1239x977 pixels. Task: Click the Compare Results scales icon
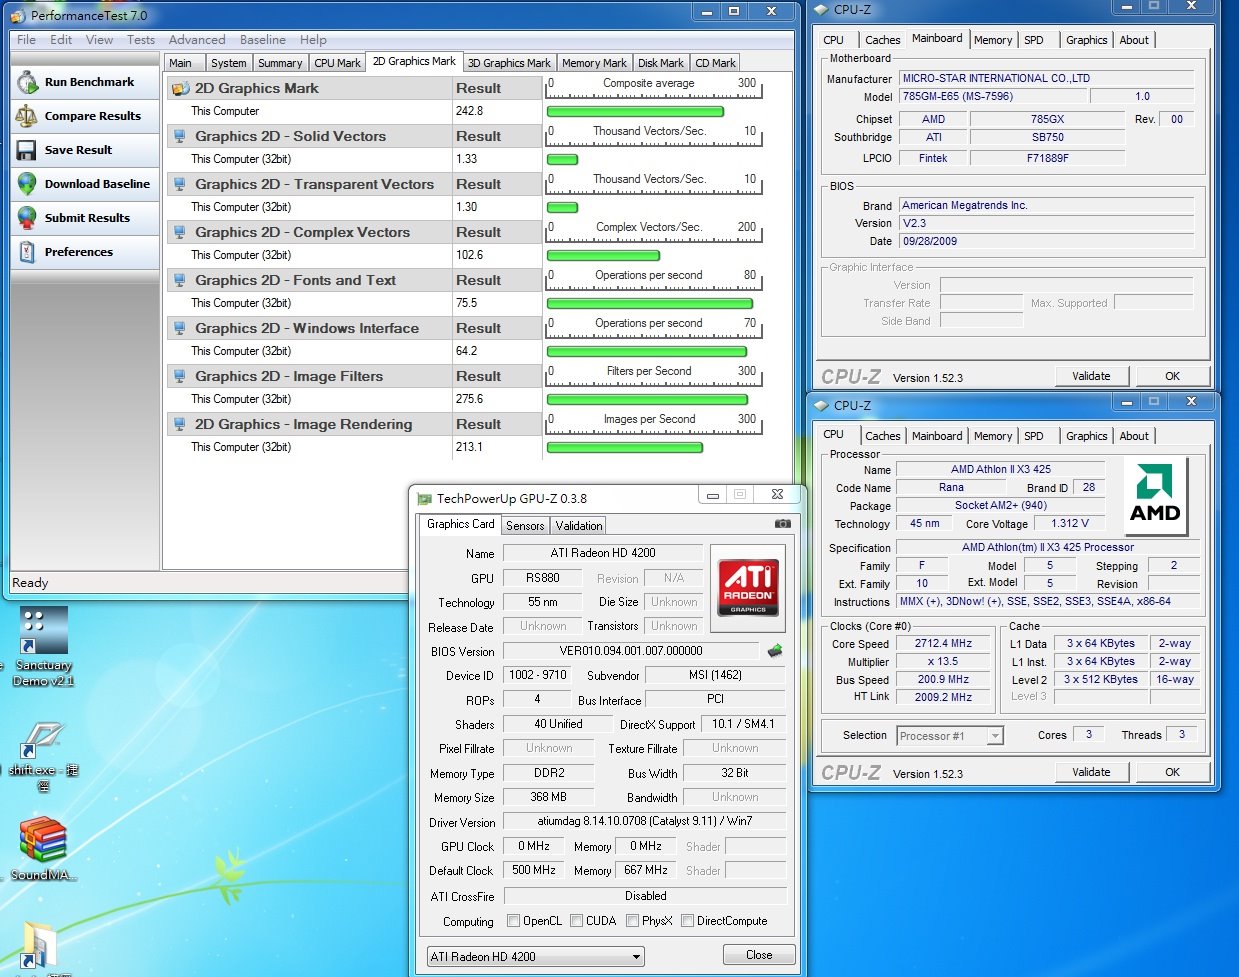[x=27, y=116]
